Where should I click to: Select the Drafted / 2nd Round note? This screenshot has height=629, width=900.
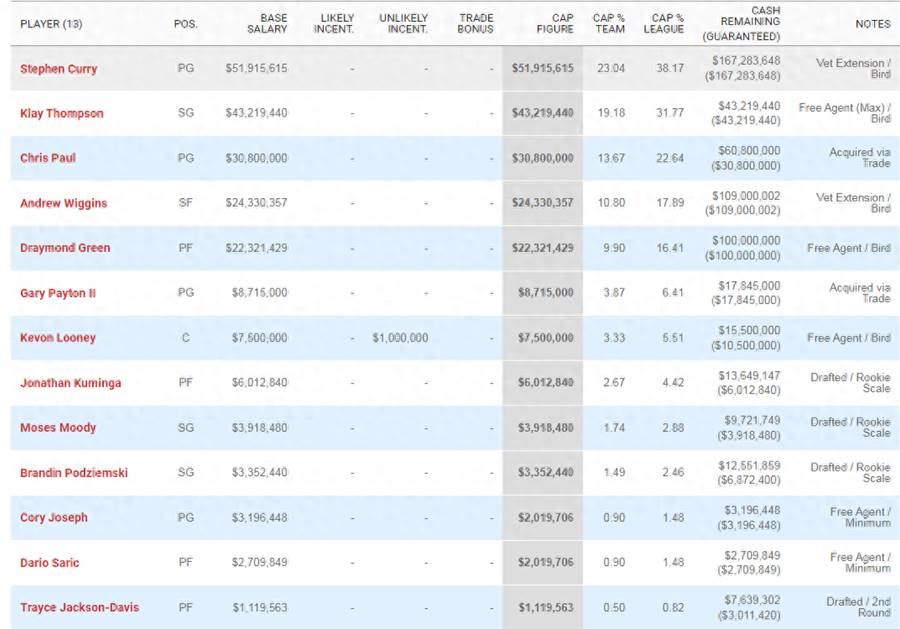(858, 607)
